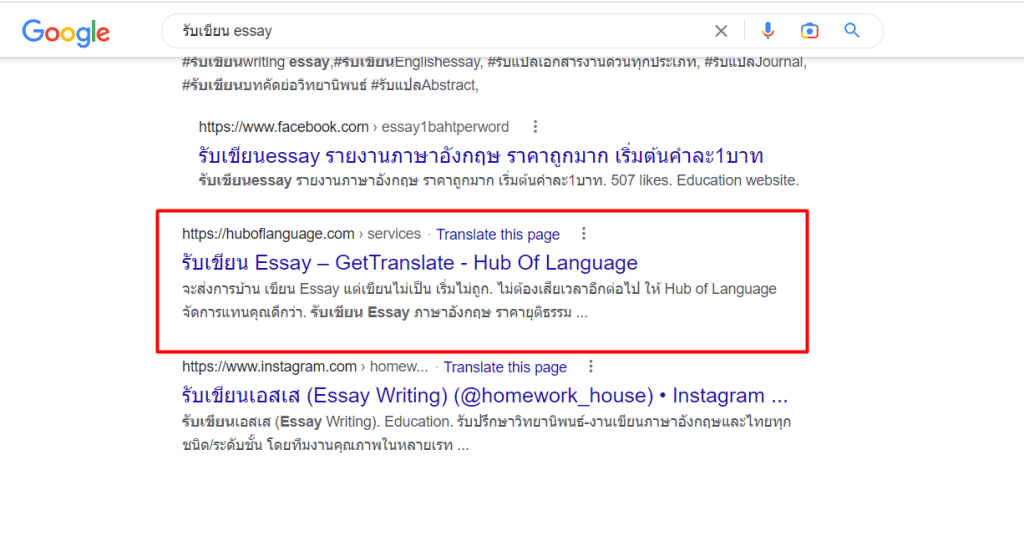Click the Facebook snippet mentioning '507 likes'
The image size is (1024, 541).
pyautogui.click(x=498, y=180)
